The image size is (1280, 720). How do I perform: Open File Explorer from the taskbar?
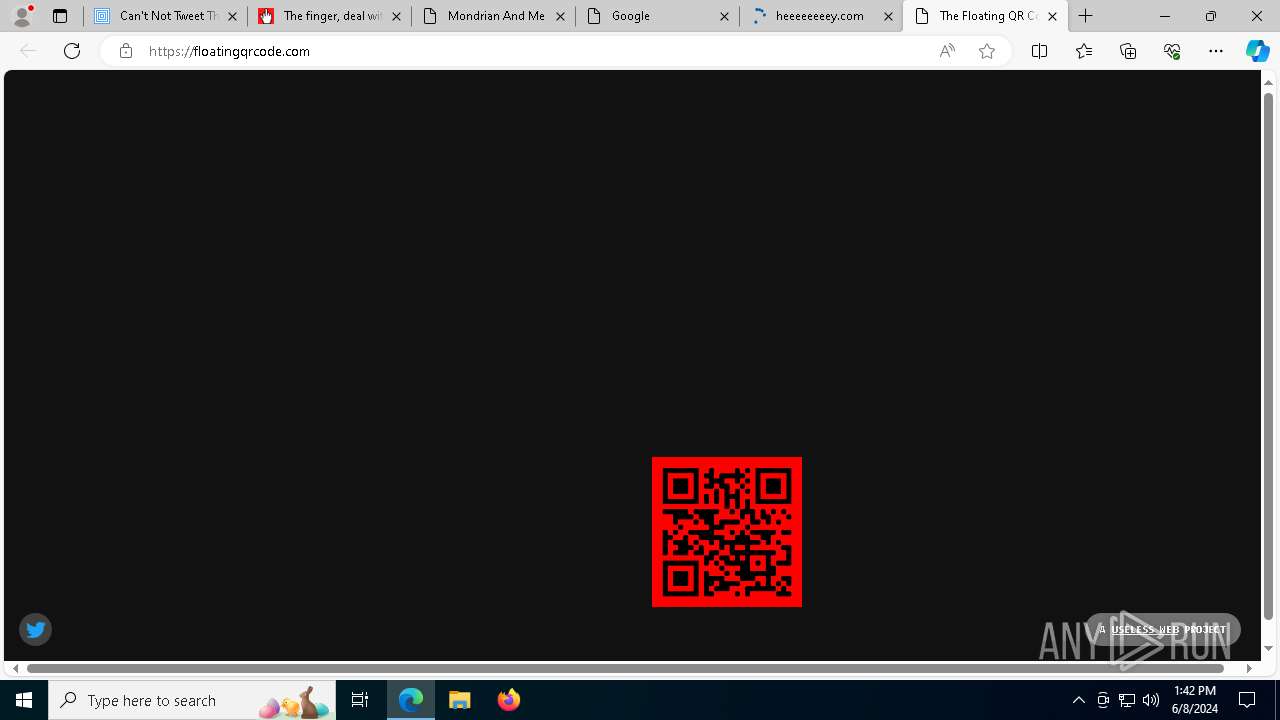coord(460,700)
